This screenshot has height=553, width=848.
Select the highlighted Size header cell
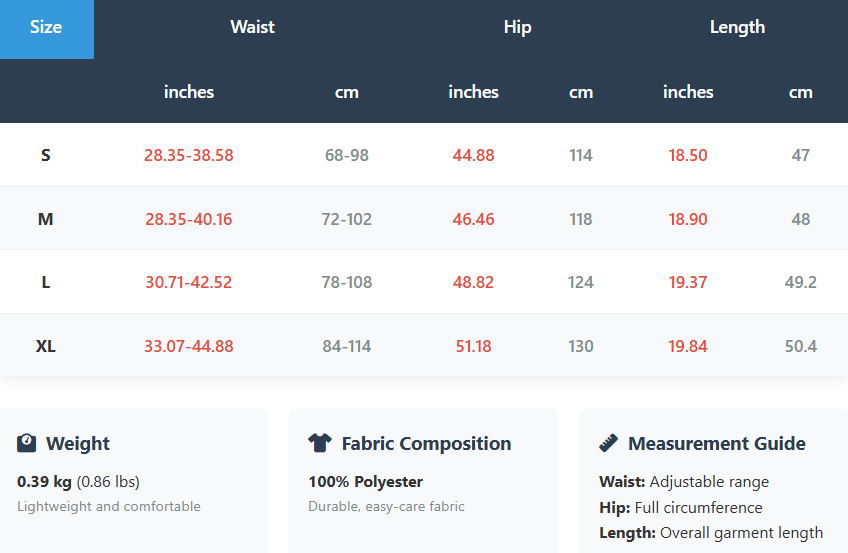coord(46,28)
